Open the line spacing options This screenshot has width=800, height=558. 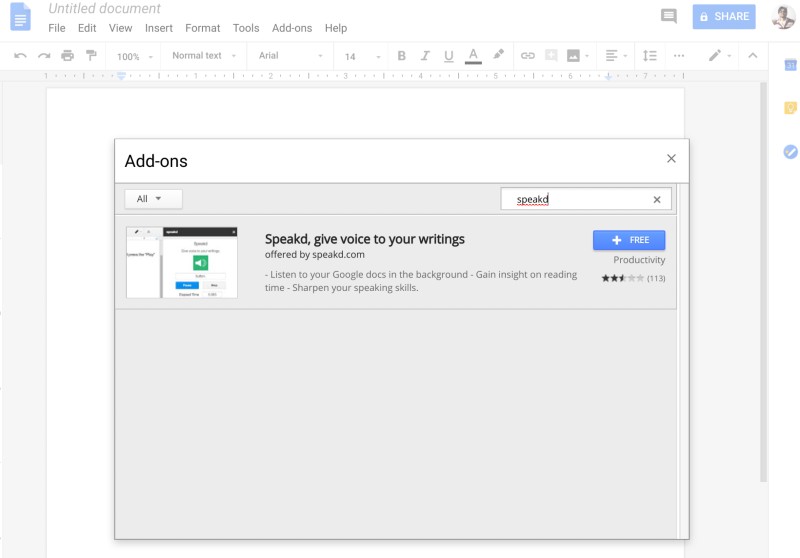[x=649, y=56]
